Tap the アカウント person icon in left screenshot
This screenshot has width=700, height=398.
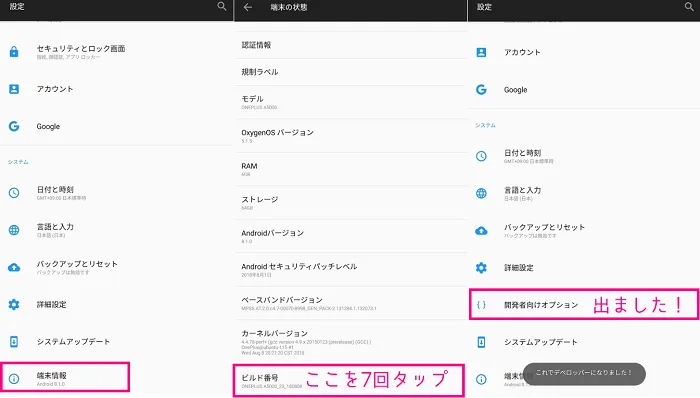click(x=14, y=89)
